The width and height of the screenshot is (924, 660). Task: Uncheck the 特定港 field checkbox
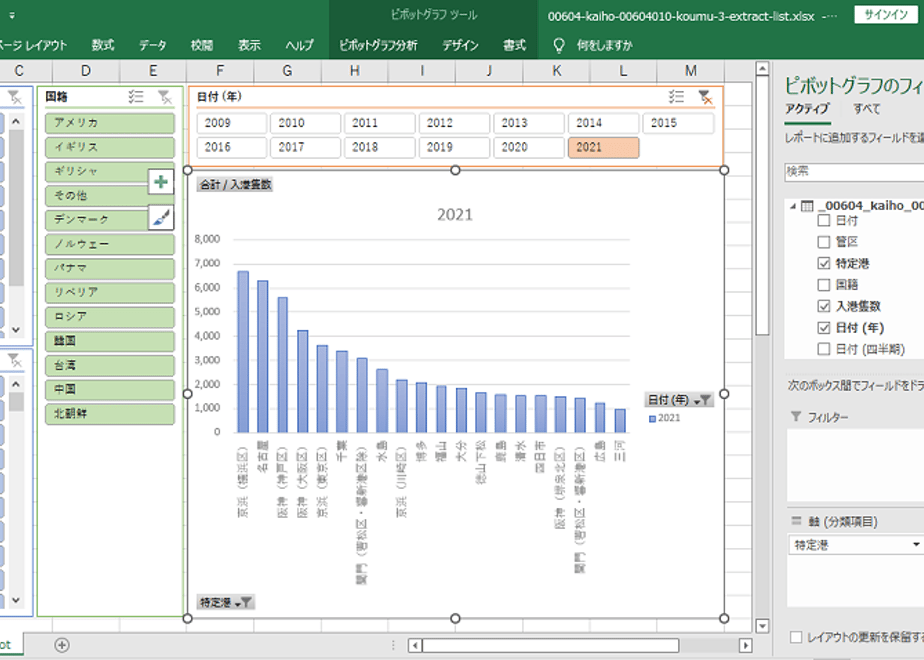tap(824, 263)
